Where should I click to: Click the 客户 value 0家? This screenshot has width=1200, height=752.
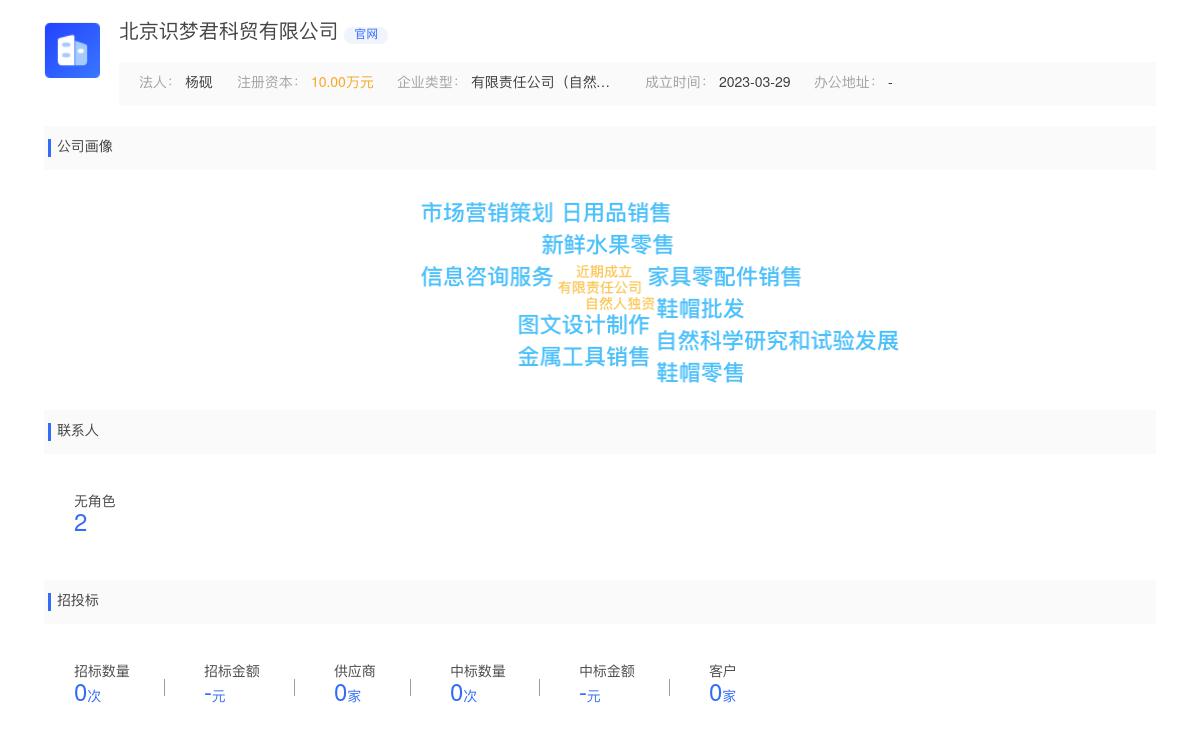(722, 694)
